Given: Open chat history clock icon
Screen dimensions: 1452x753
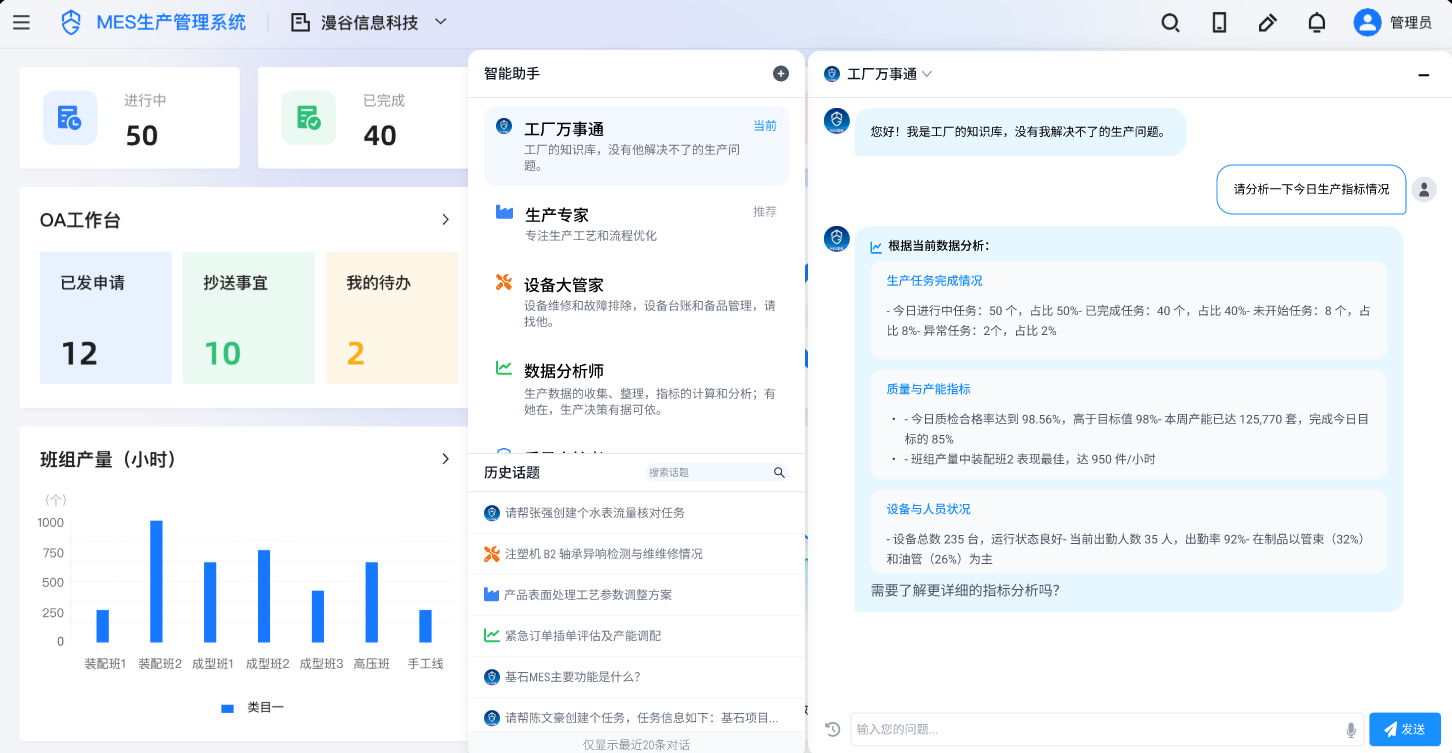Looking at the screenshot, I should [x=832, y=730].
